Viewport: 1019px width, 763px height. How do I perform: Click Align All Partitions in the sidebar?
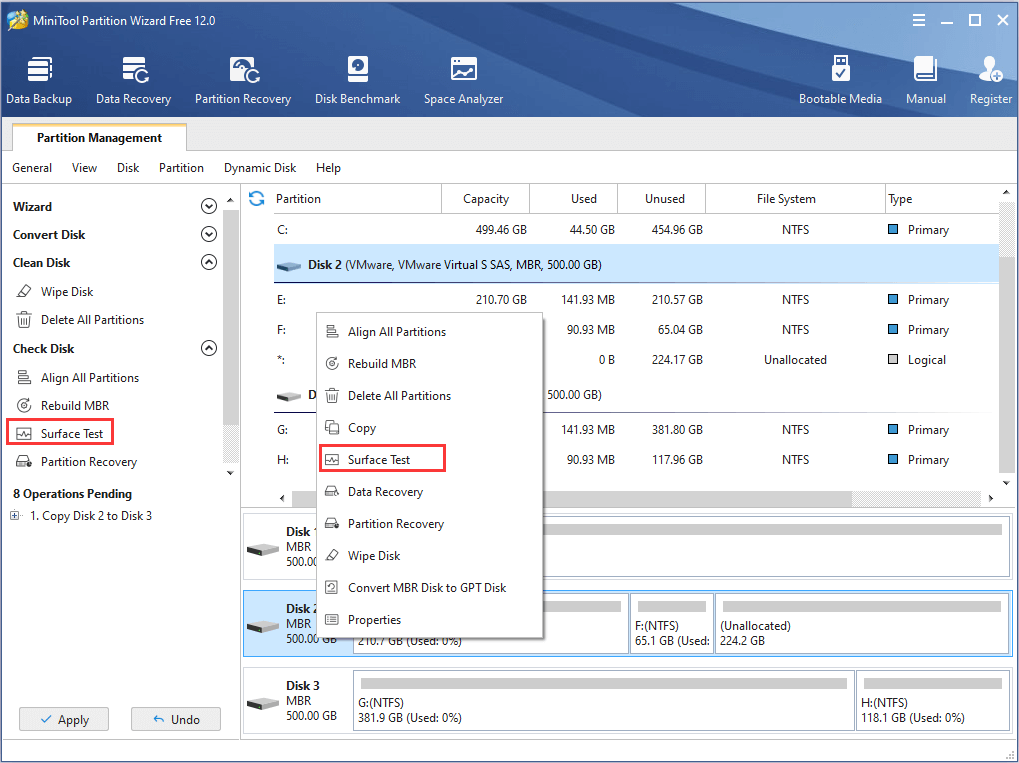point(77,378)
